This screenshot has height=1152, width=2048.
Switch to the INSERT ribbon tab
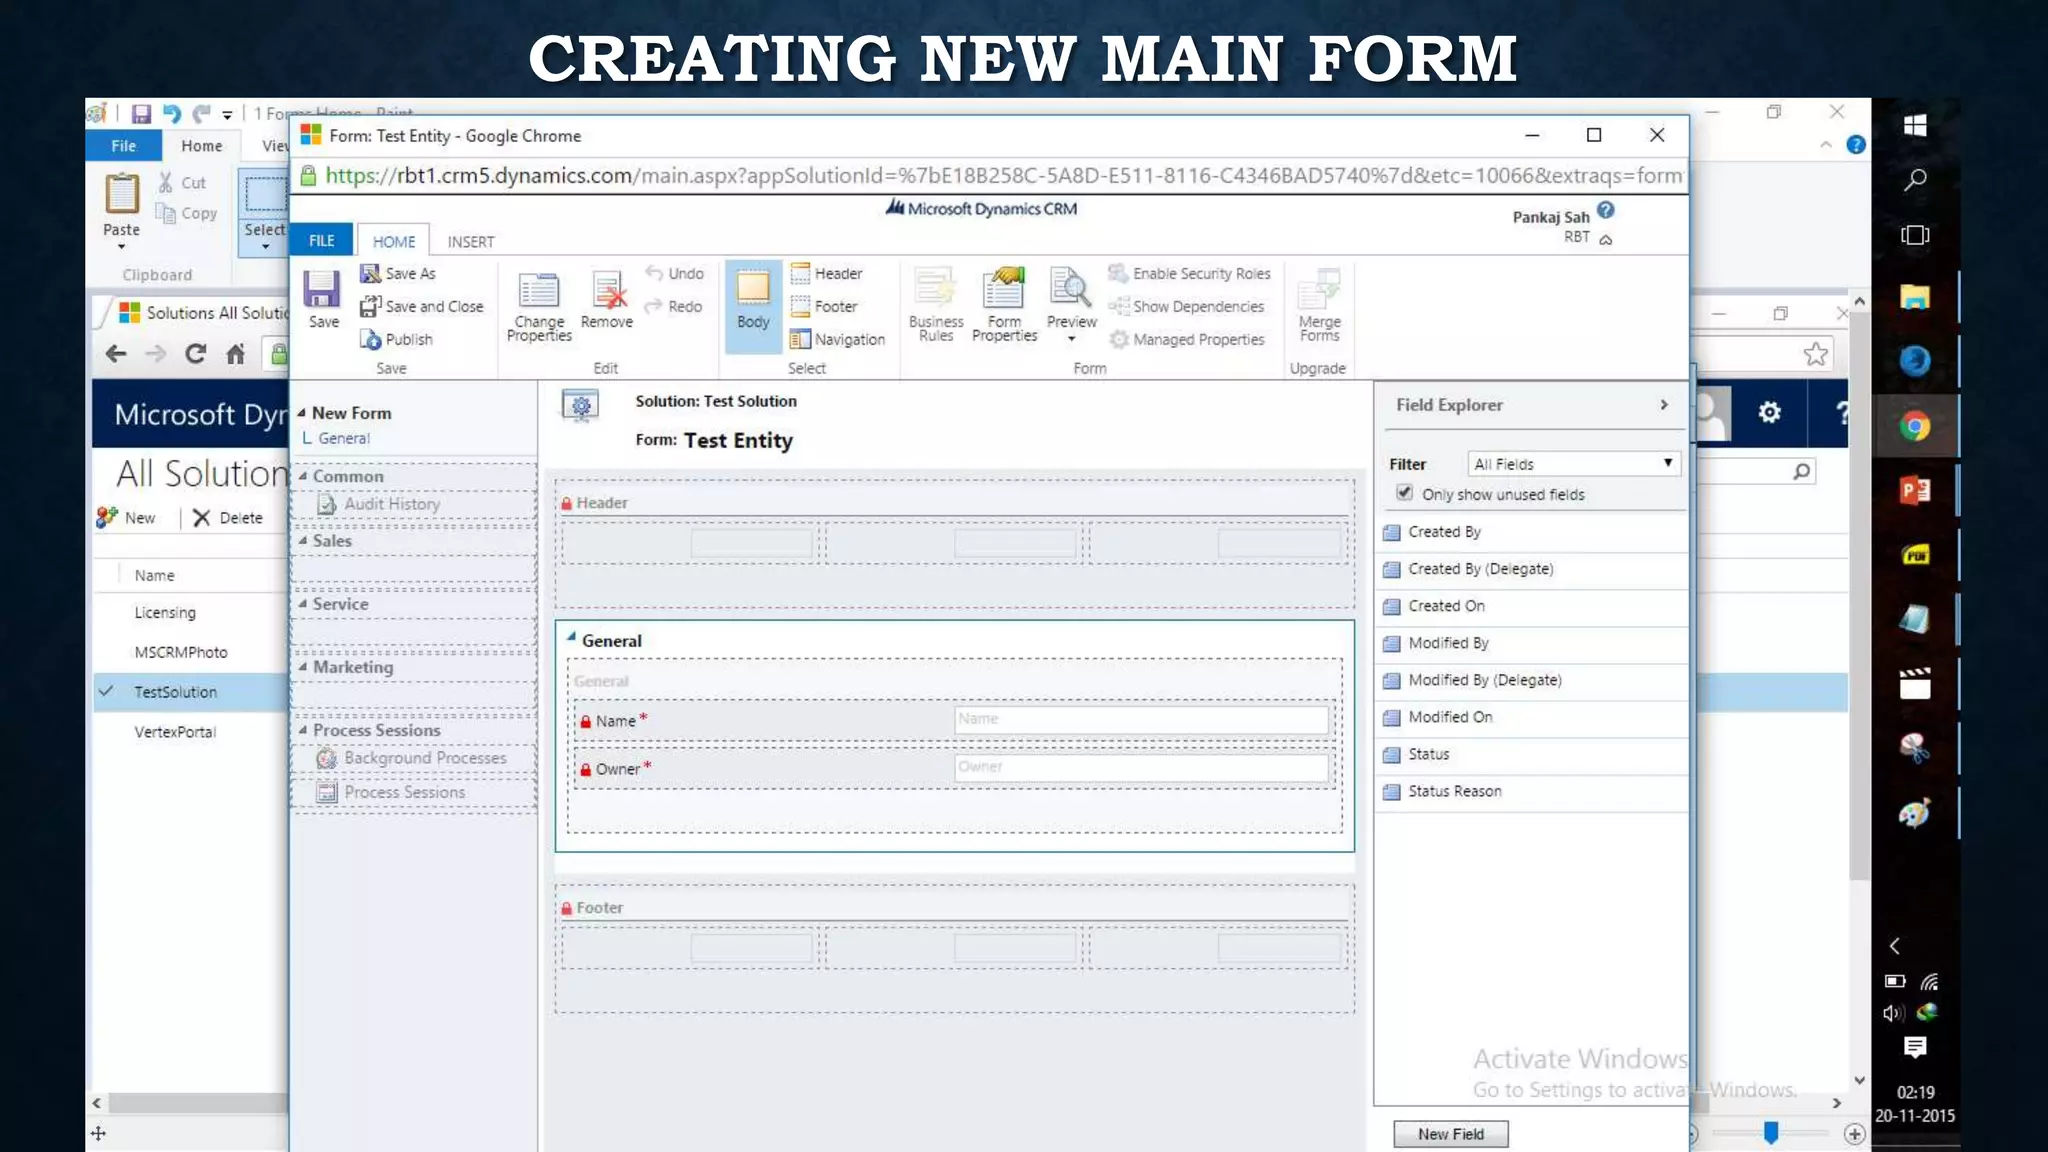(x=470, y=241)
